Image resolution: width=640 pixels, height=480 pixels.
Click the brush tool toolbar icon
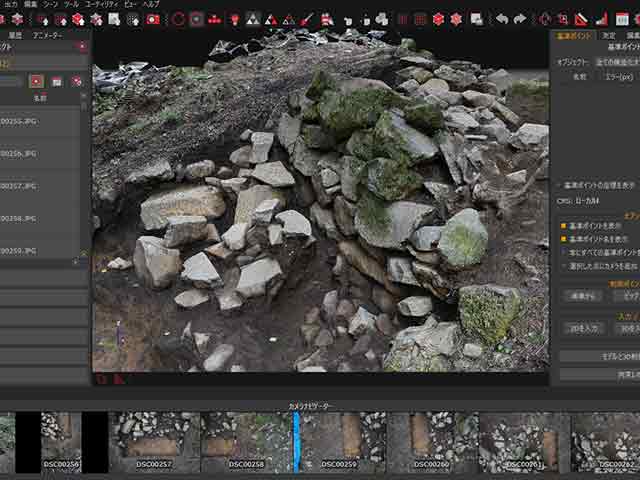click(x=307, y=19)
